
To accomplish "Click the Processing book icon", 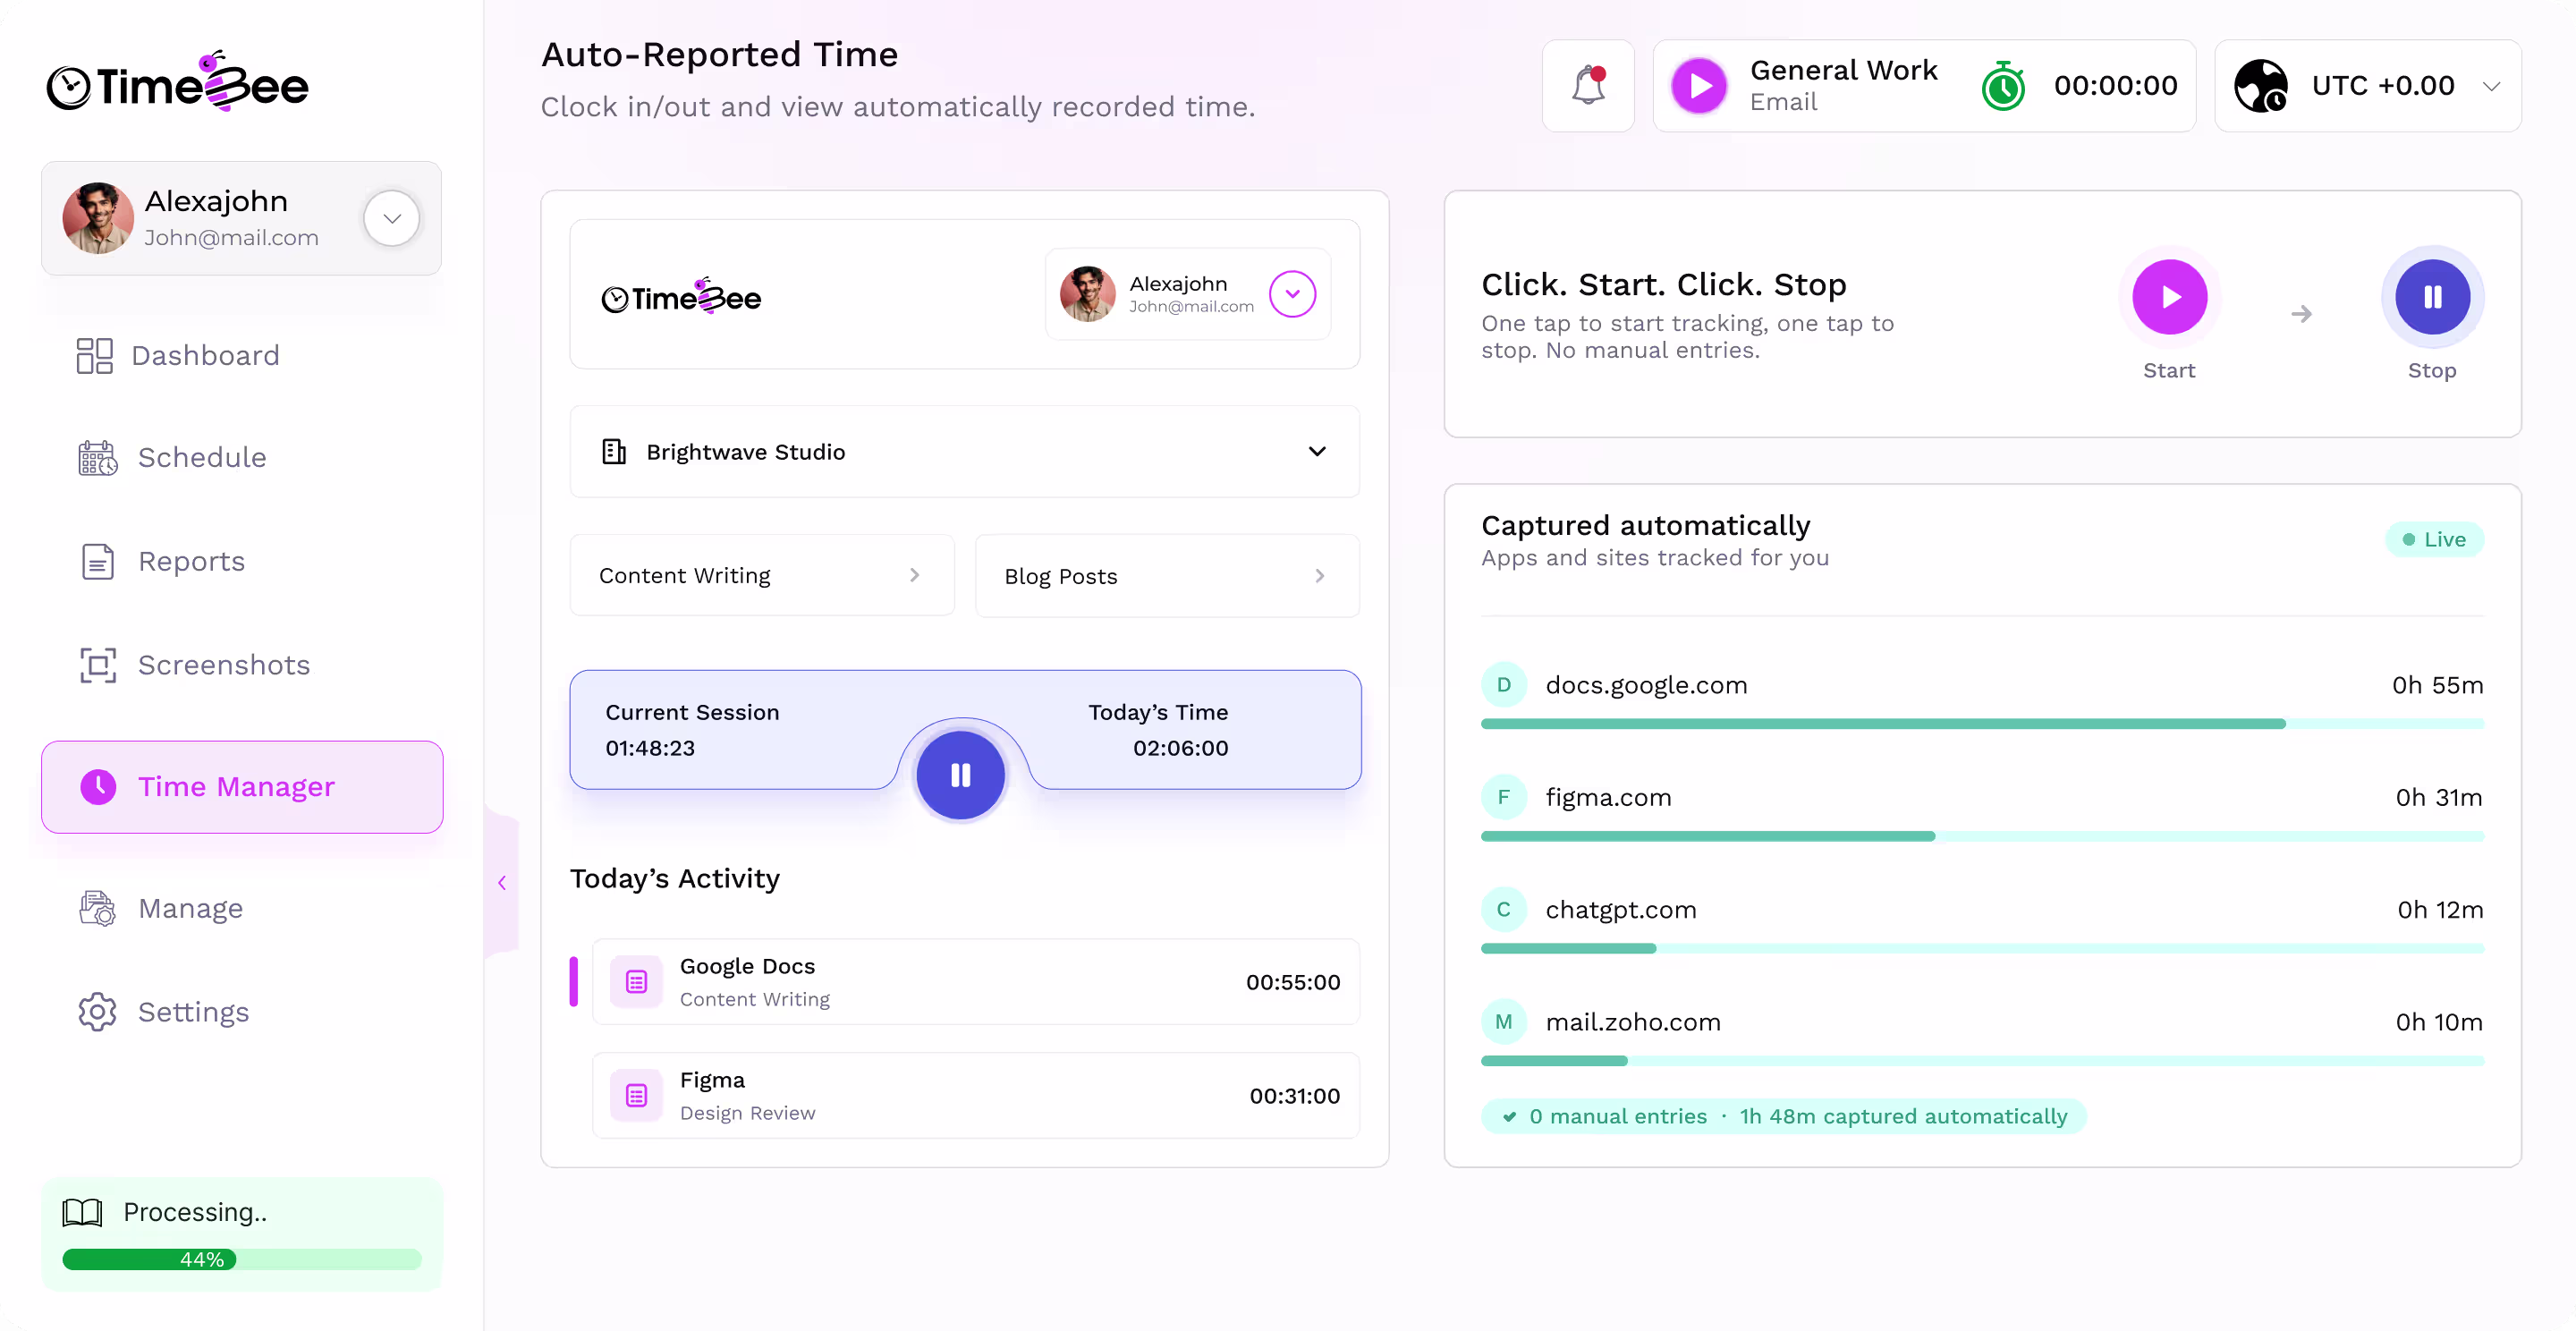I will 82,1213.
